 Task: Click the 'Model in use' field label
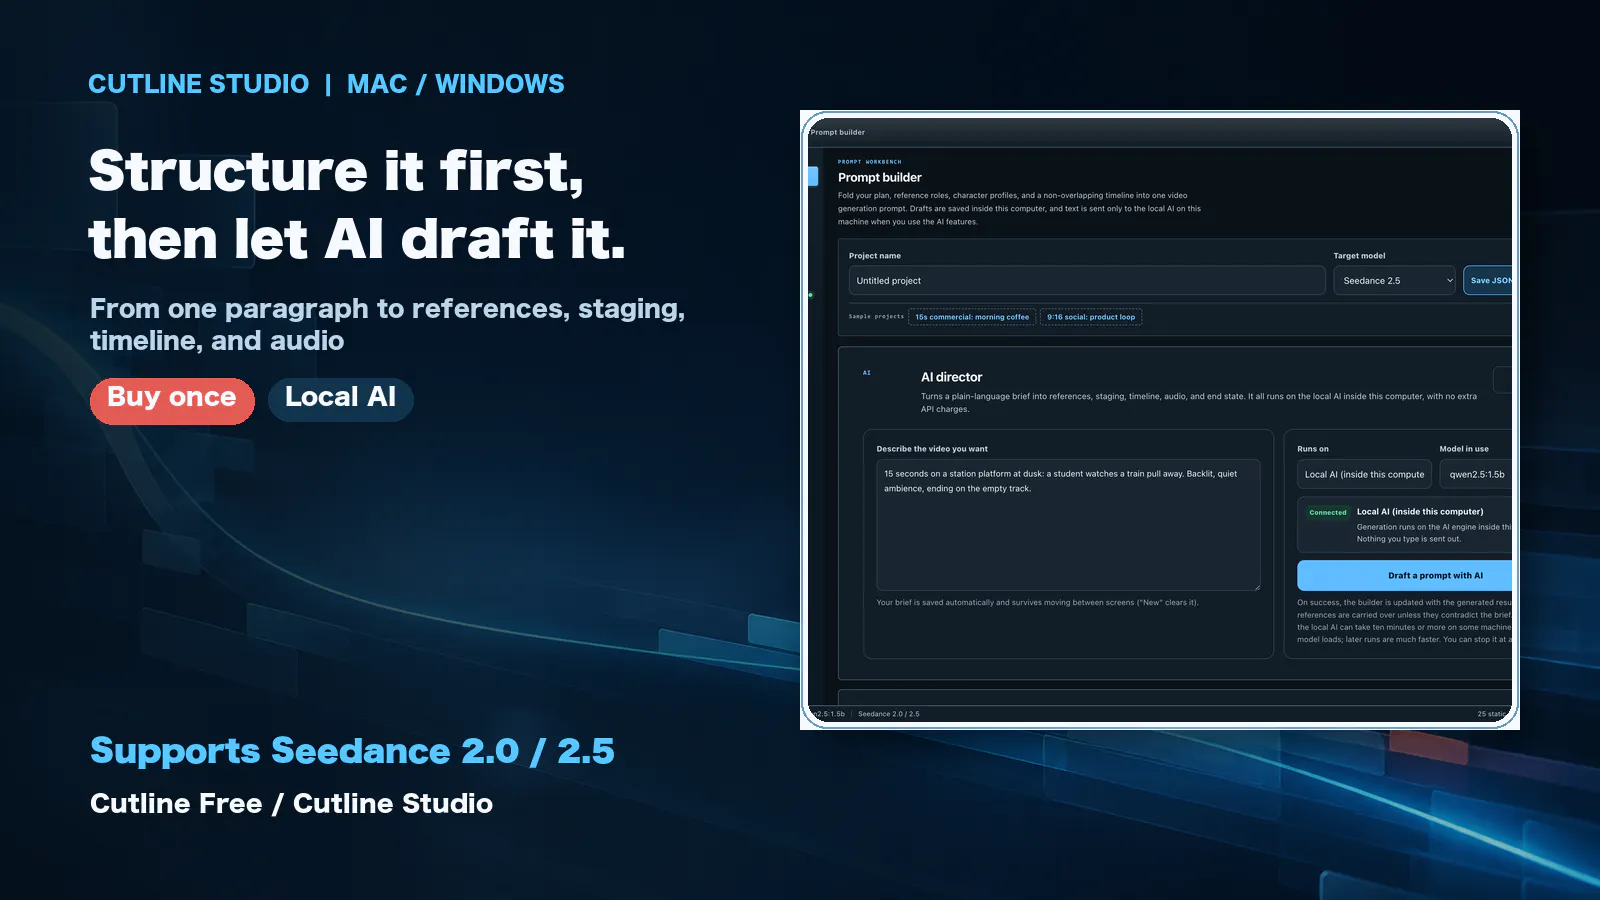[x=1464, y=449]
